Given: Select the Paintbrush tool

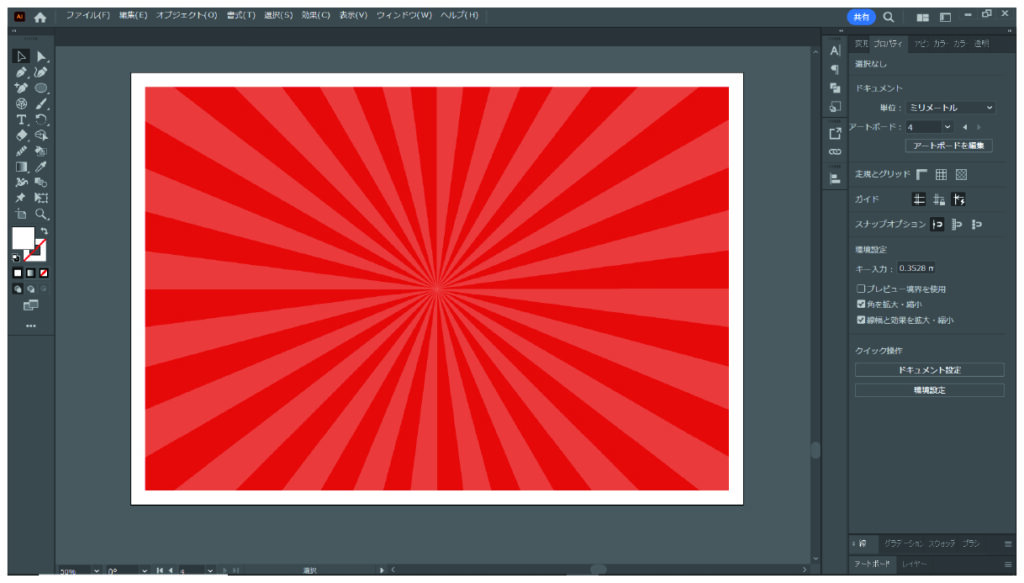Looking at the screenshot, I should [41, 104].
